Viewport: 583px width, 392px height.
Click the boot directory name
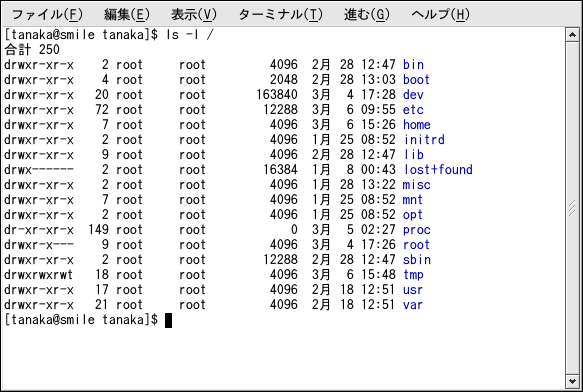coord(416,80)
